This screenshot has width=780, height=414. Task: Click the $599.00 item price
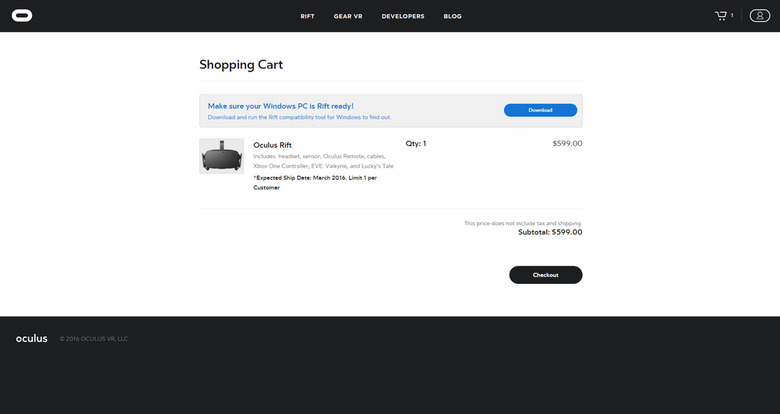567,143
